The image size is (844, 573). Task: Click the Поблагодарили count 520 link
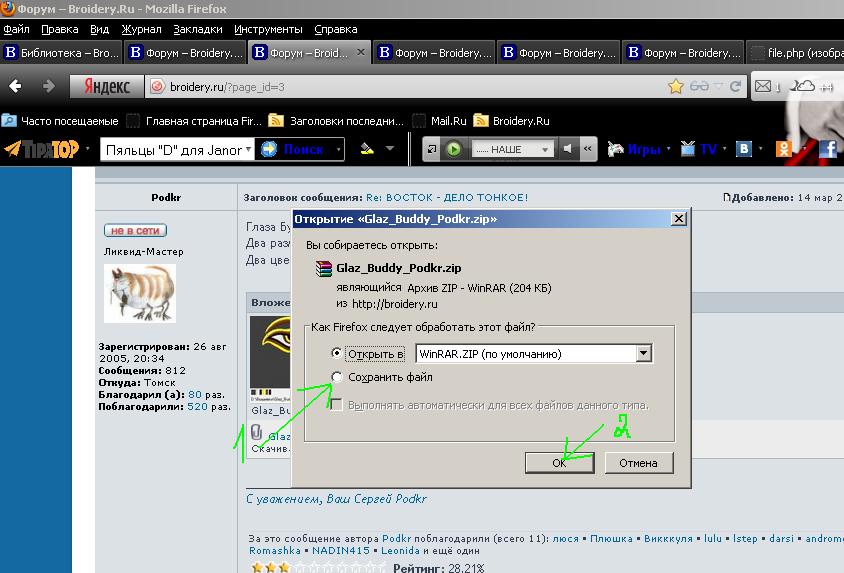tap(197, 406)
